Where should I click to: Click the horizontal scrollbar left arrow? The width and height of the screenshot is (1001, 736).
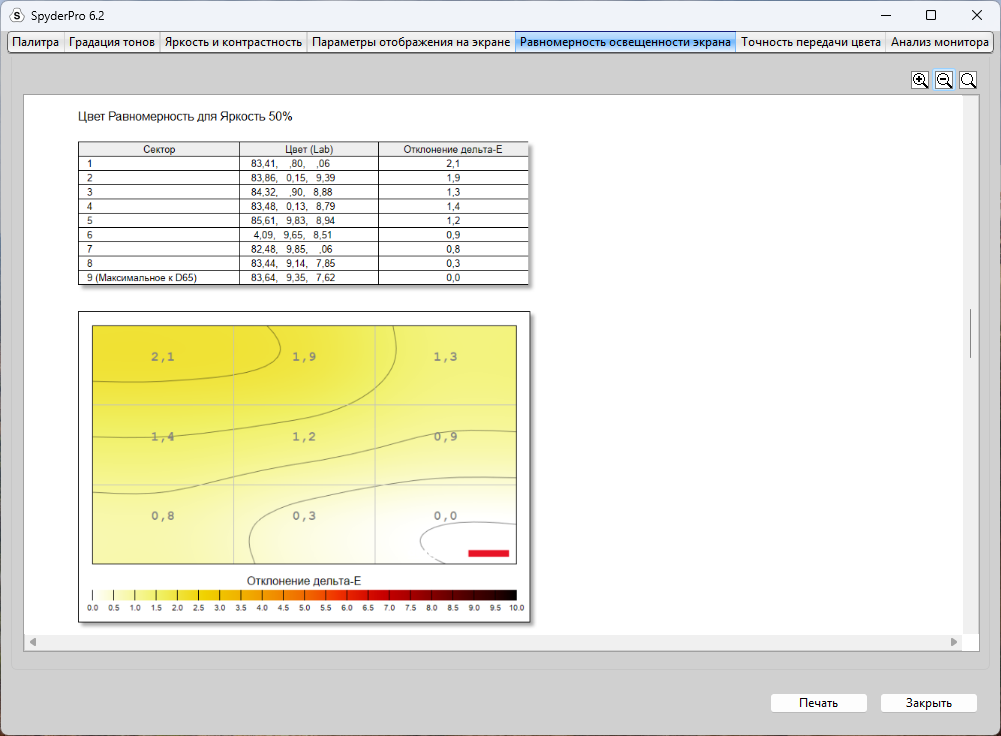coord(33,642)
